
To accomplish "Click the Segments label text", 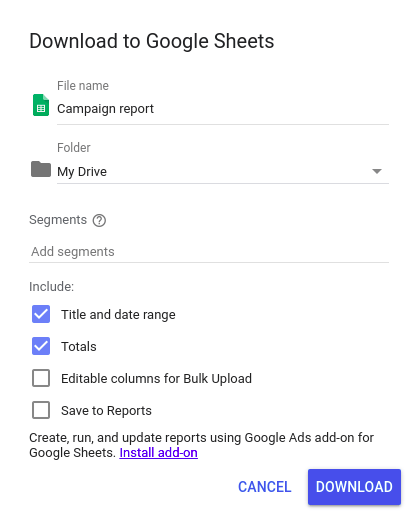I will tap(58, 220).
